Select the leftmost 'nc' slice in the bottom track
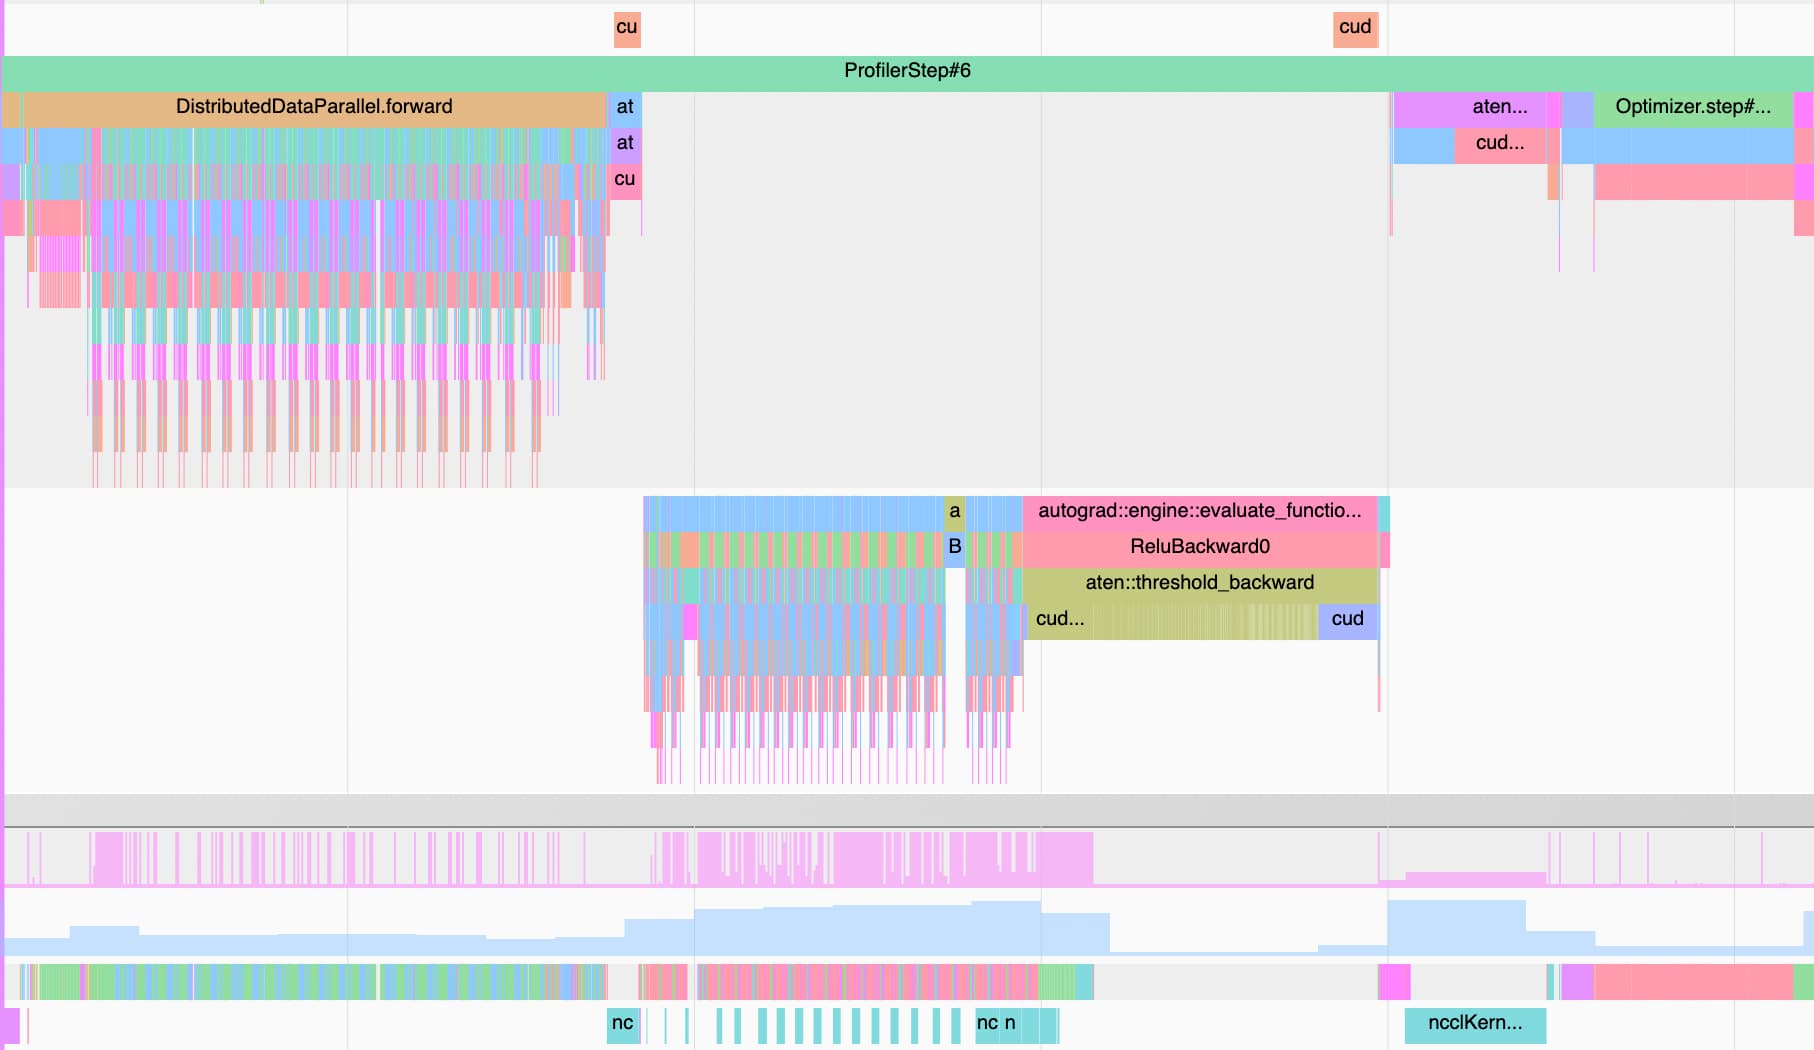The width and height of the screenshot is (1814, 1050). coord(623,1024)
